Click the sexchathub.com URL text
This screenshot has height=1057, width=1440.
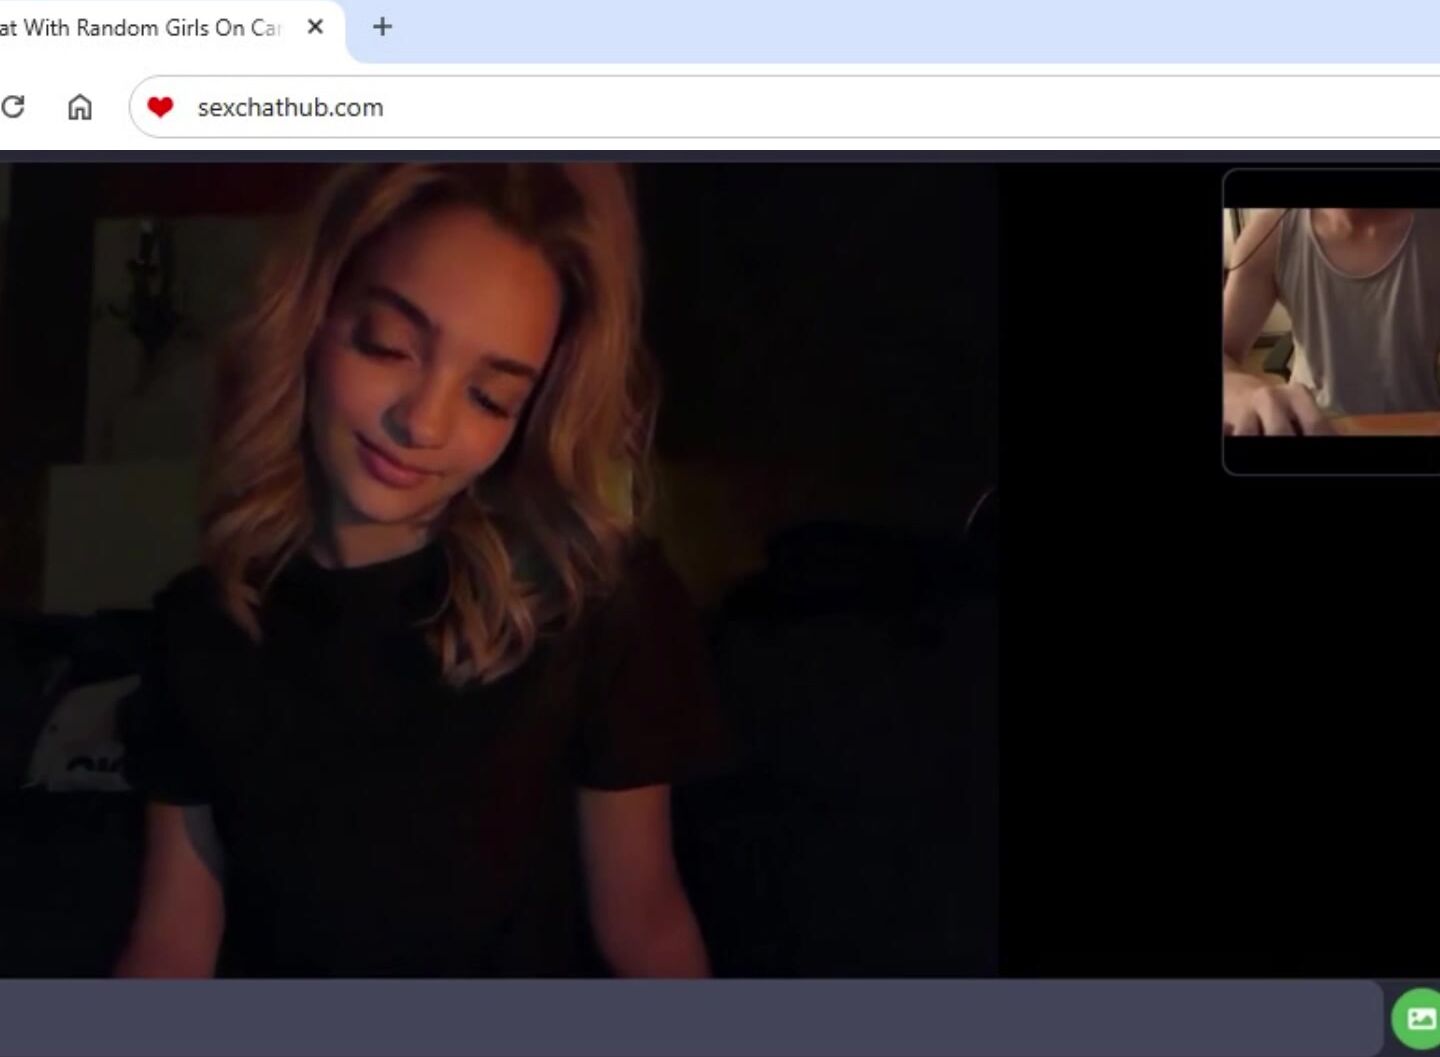pyautogui.click(x=290, y=107)
